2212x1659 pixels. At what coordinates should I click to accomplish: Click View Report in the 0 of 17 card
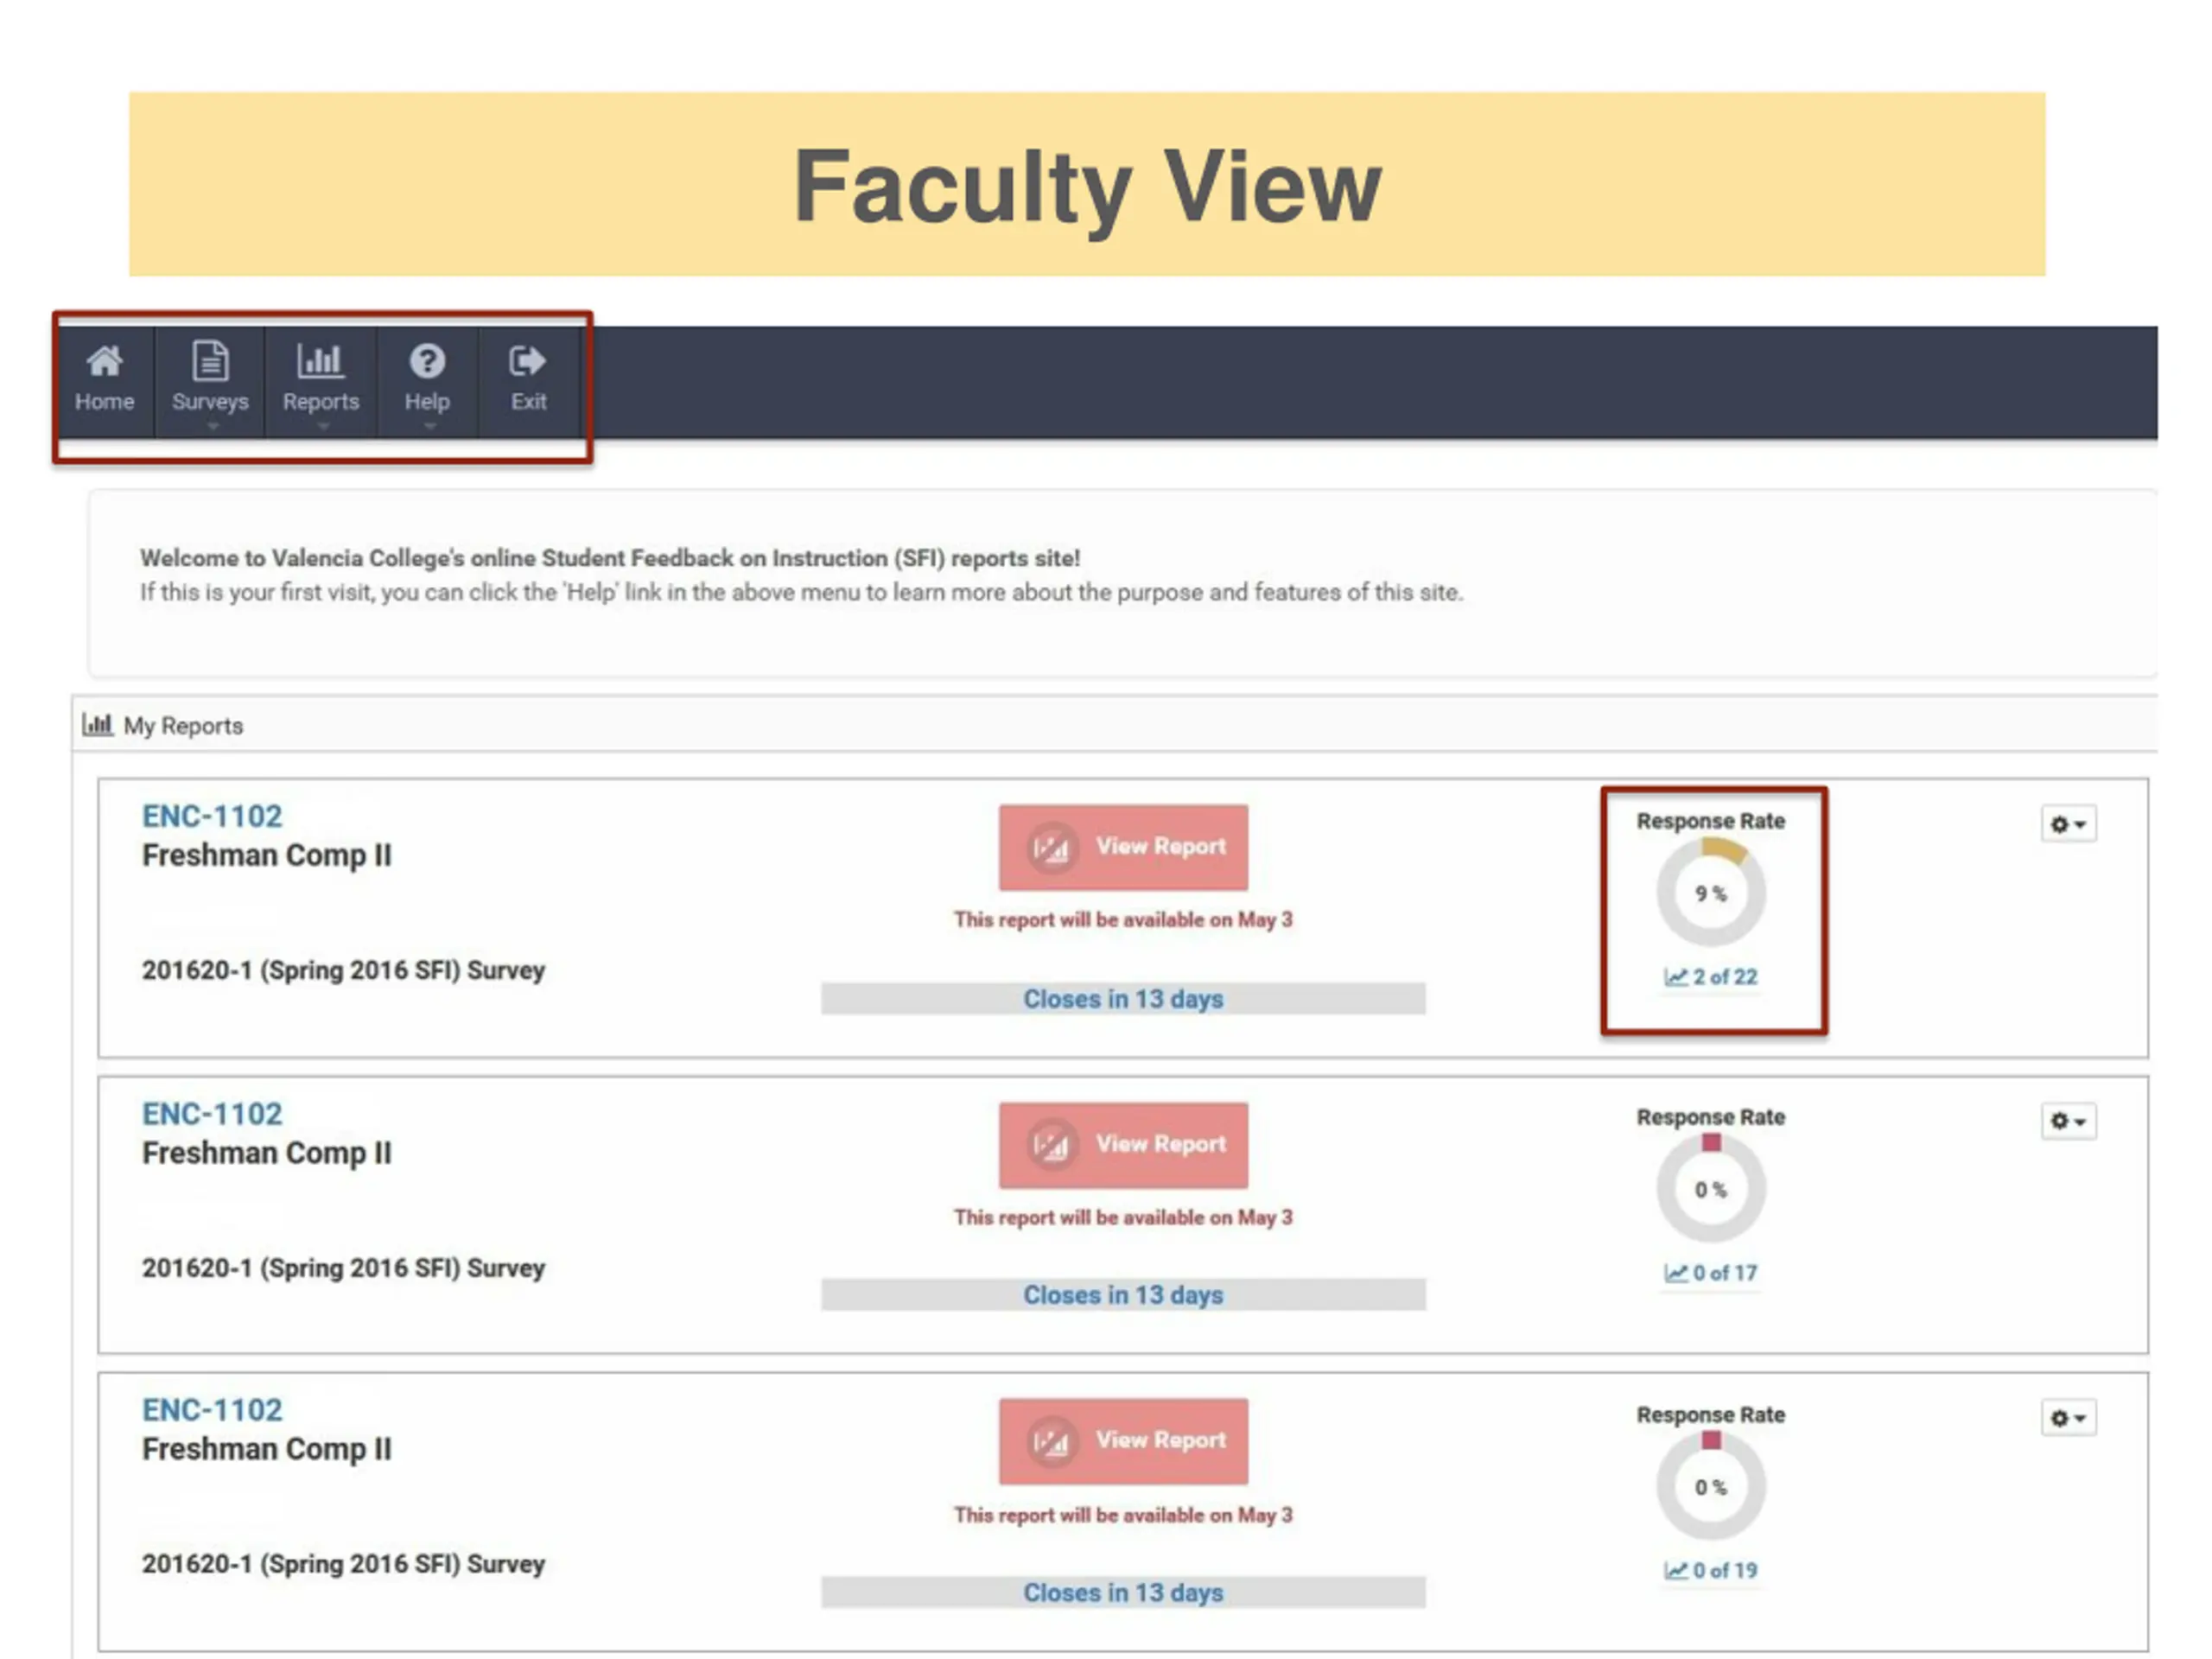coord(1123,1145)
